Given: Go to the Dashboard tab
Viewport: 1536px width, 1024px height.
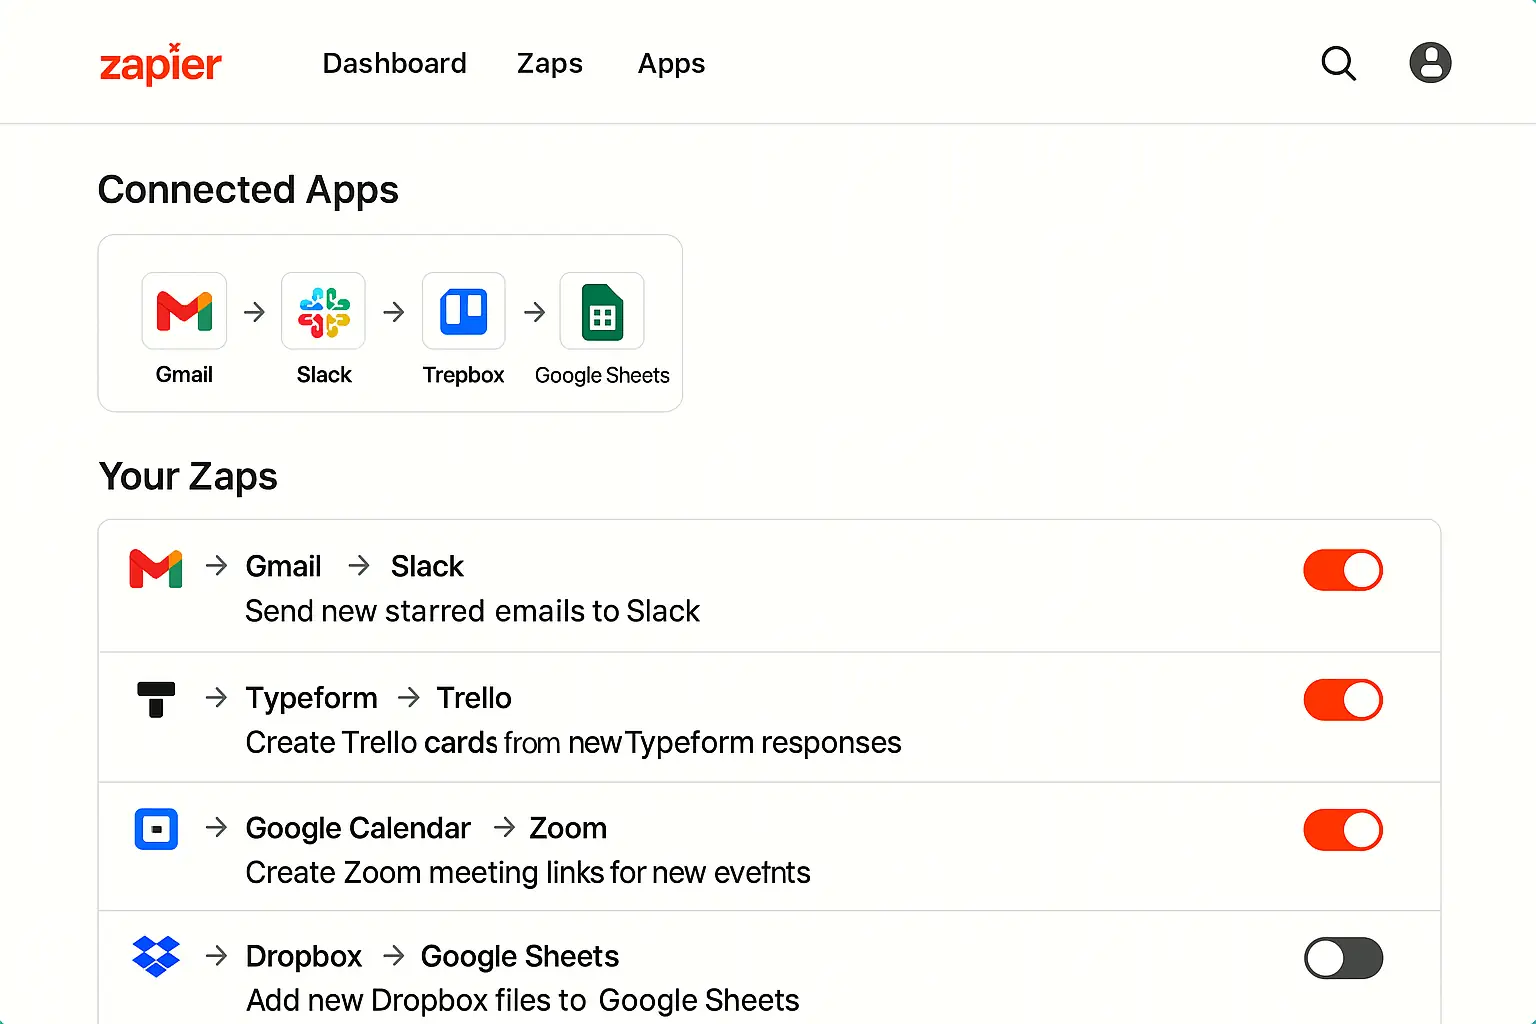Looking at the screenshot, I should click(x=394, y=63).
